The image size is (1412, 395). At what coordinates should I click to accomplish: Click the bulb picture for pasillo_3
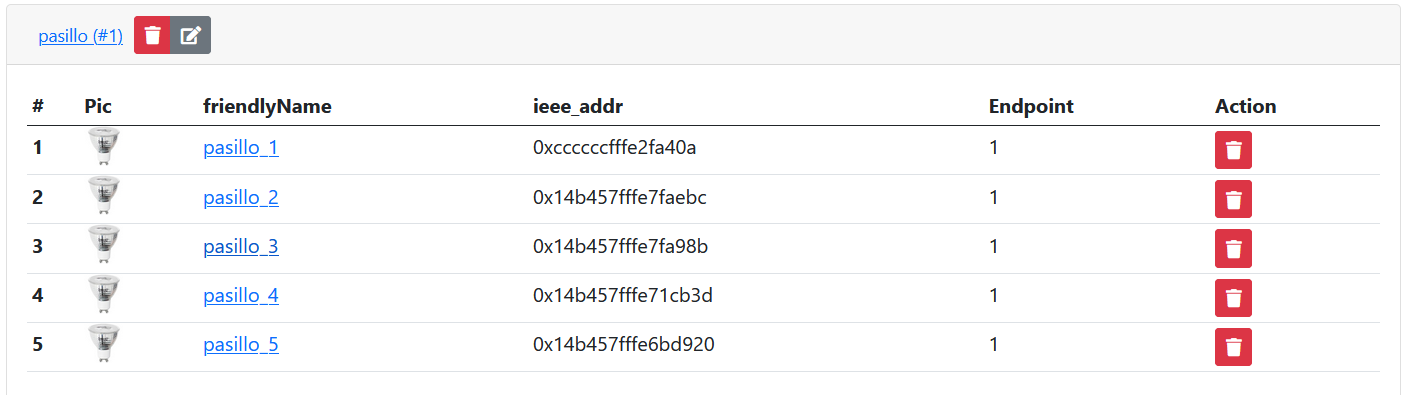(x=103, y=245)
